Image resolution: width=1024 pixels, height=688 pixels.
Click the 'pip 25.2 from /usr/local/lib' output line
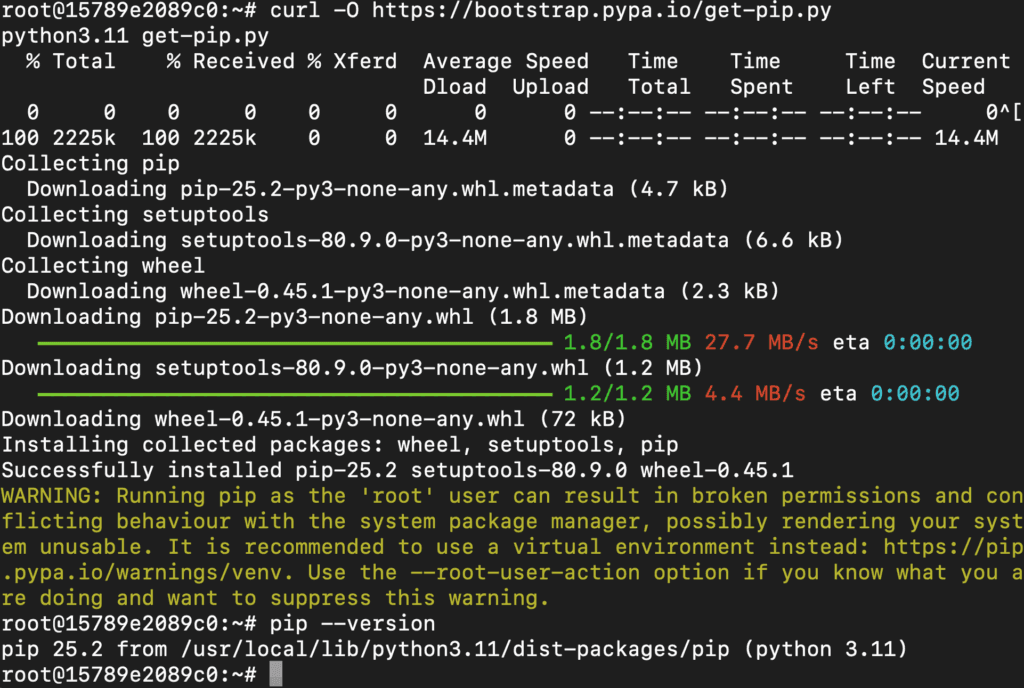[x=454, y=649]
